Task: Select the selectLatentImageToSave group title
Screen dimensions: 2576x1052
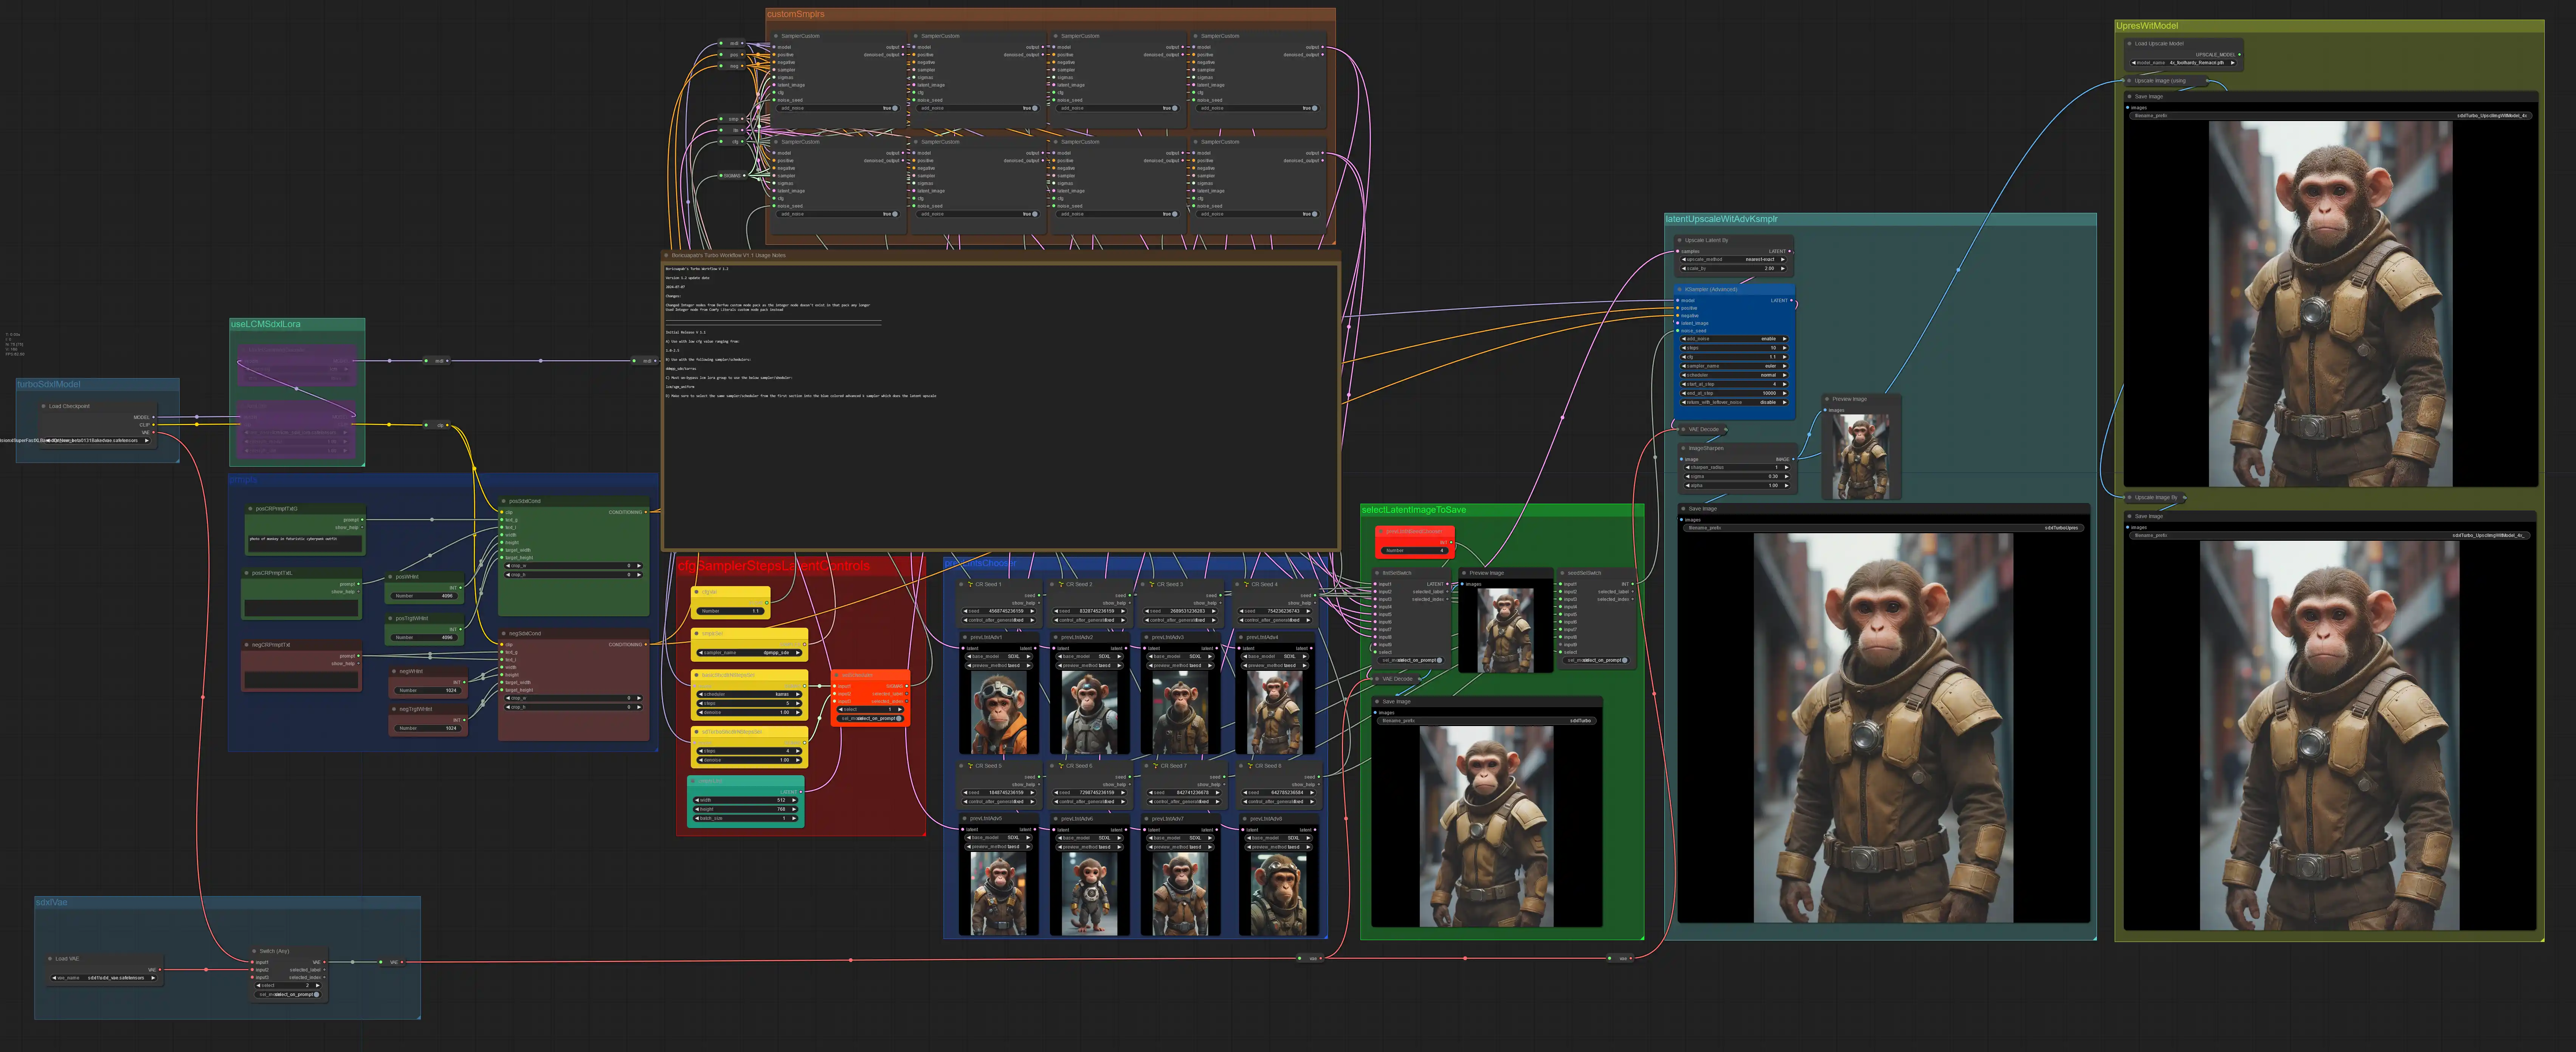Action: pos(1414,510)
